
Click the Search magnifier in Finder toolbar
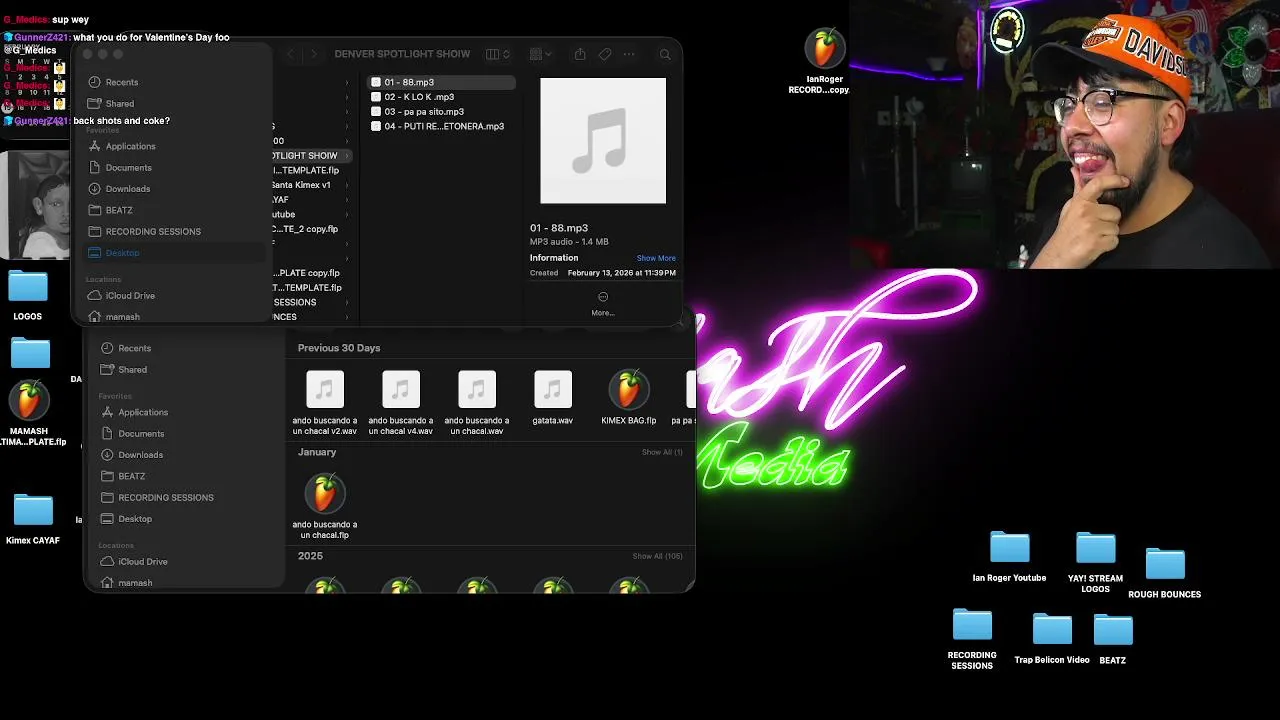(665, 54)
